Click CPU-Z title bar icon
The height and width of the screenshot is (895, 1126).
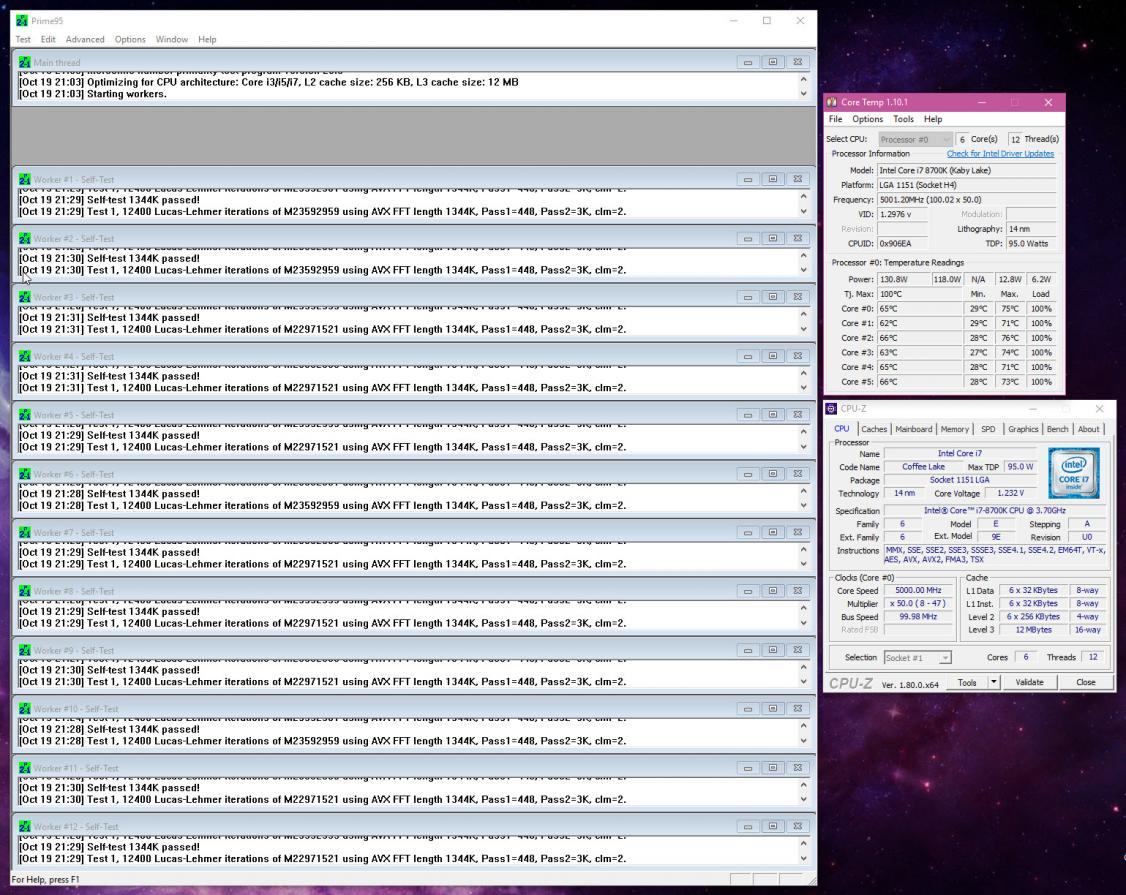pos(832,409)
